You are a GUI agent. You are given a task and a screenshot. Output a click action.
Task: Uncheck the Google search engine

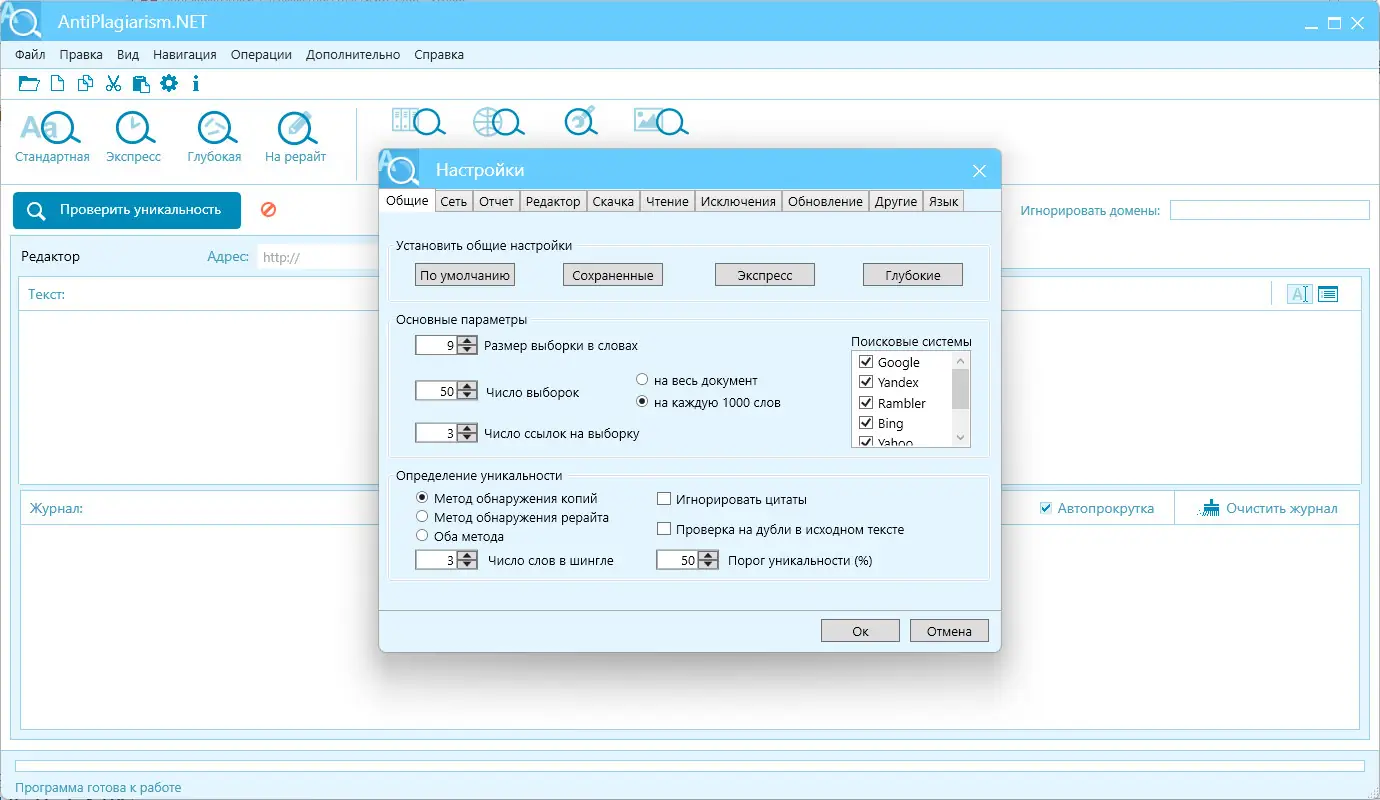click(866, 362)
